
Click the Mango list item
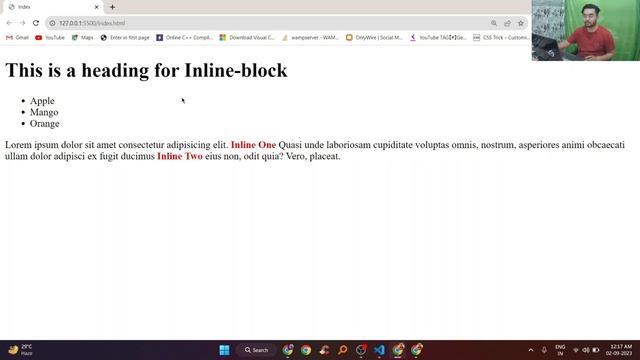coord(44,112)
